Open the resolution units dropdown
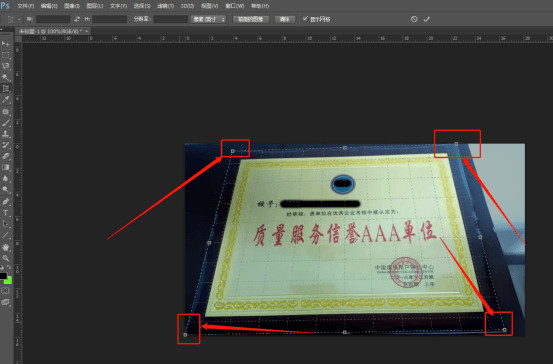This screenshot has height=364, width=553. 208,19
